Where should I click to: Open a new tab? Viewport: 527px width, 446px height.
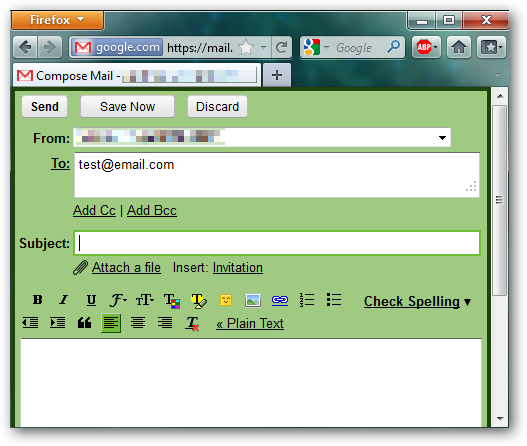277,75
